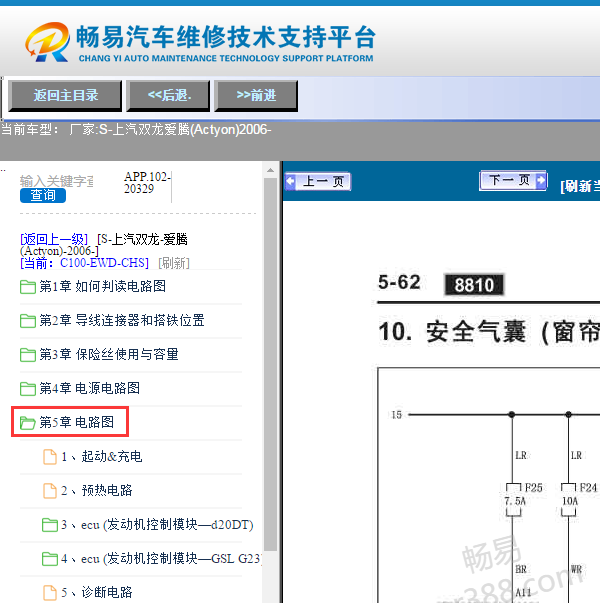Click folder icon of 第3章 保险丝使用与容量
Viewport: 600px width, 603px height.
28,355
